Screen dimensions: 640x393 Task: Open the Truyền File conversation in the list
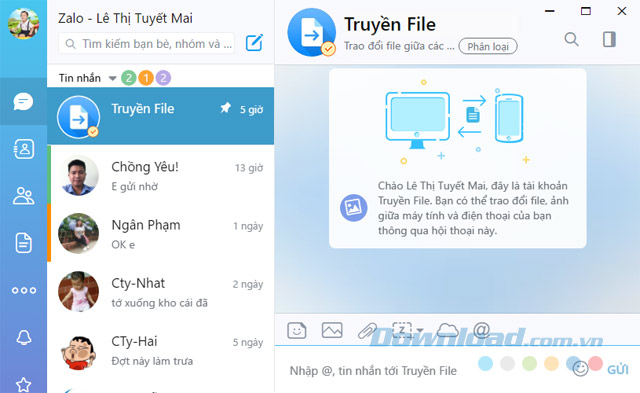[x=161, y=116]
